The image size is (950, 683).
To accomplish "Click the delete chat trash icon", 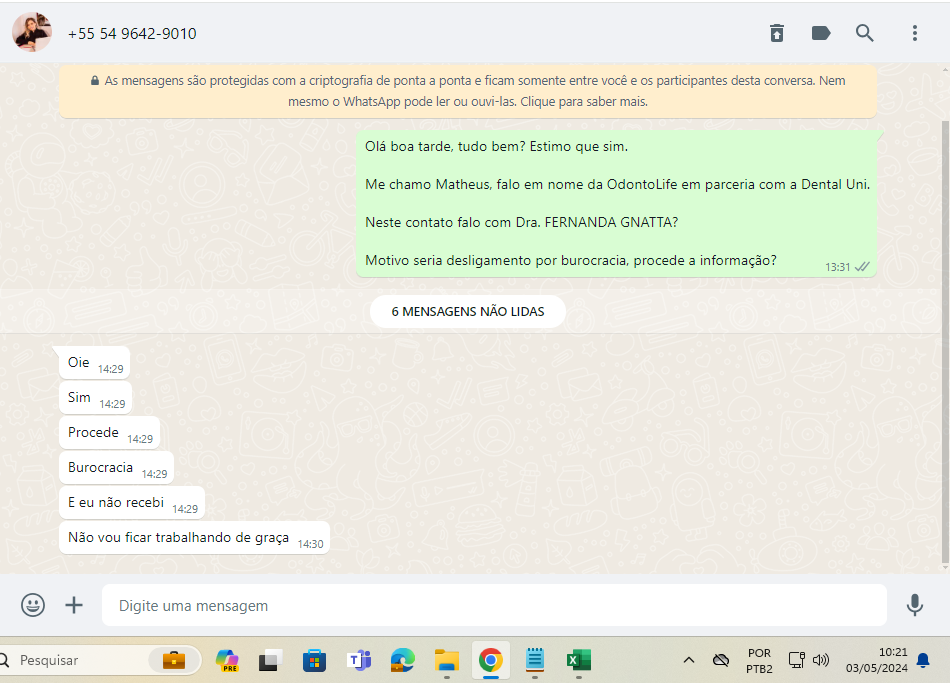I will click(777, 33).
